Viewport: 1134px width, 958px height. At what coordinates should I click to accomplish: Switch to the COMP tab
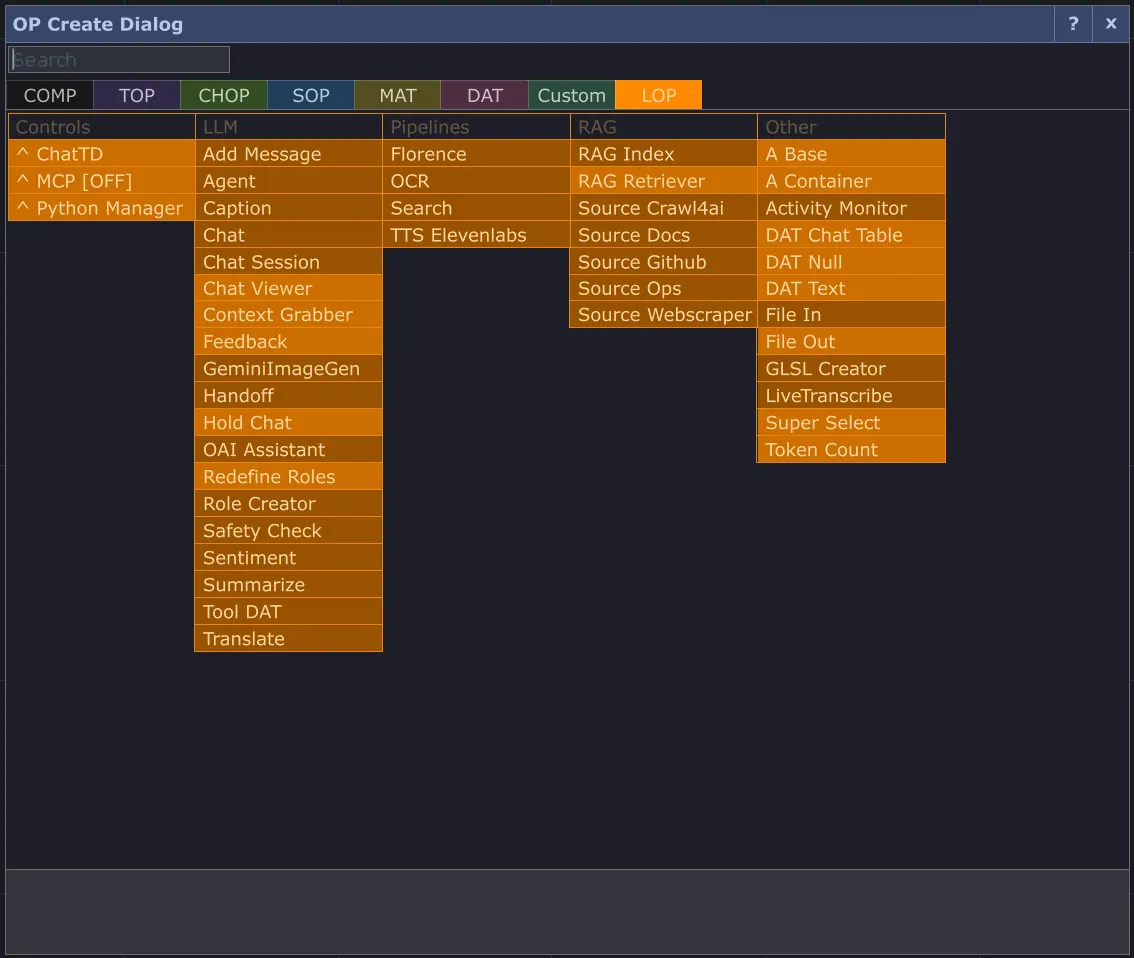click(x=48, y=95)
